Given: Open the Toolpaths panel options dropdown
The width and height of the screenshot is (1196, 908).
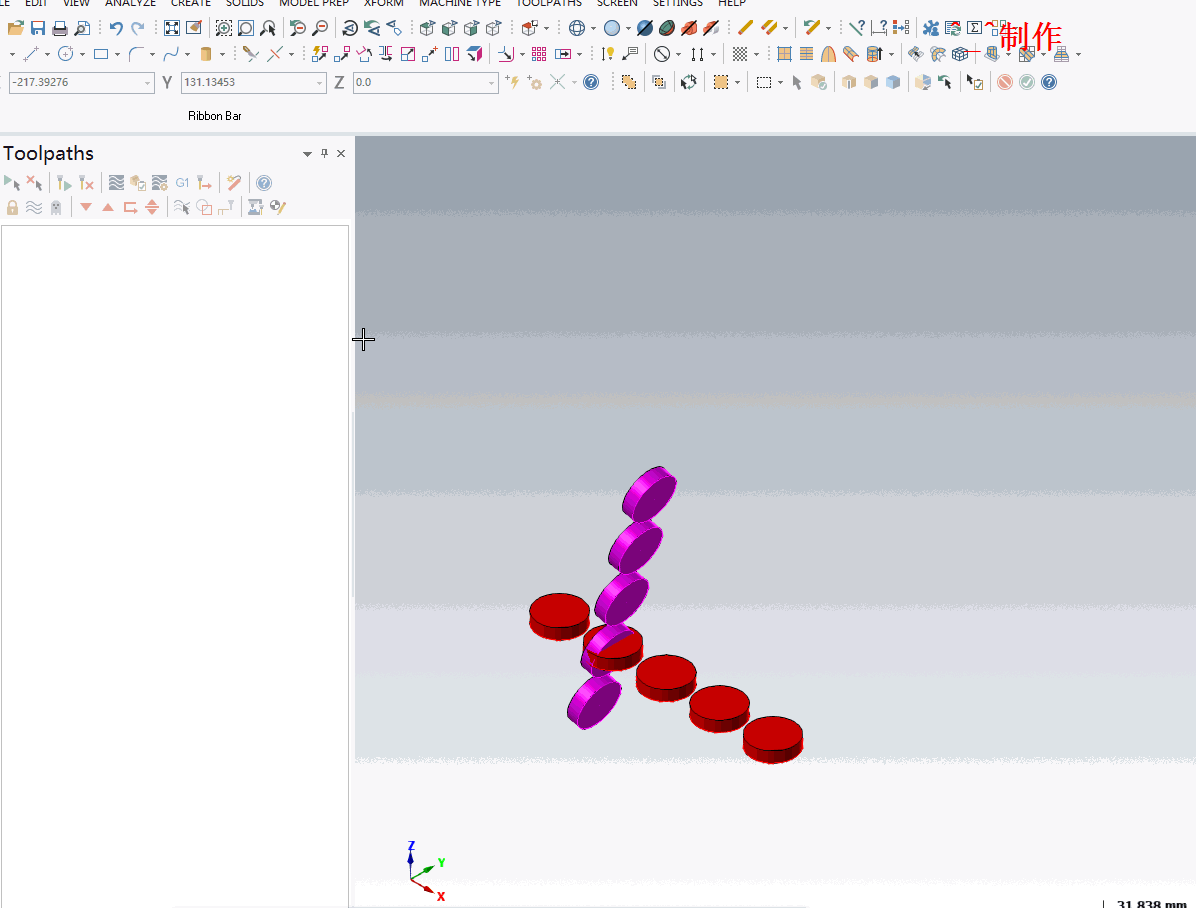Looking at the screenshot, I should (307, 154).
